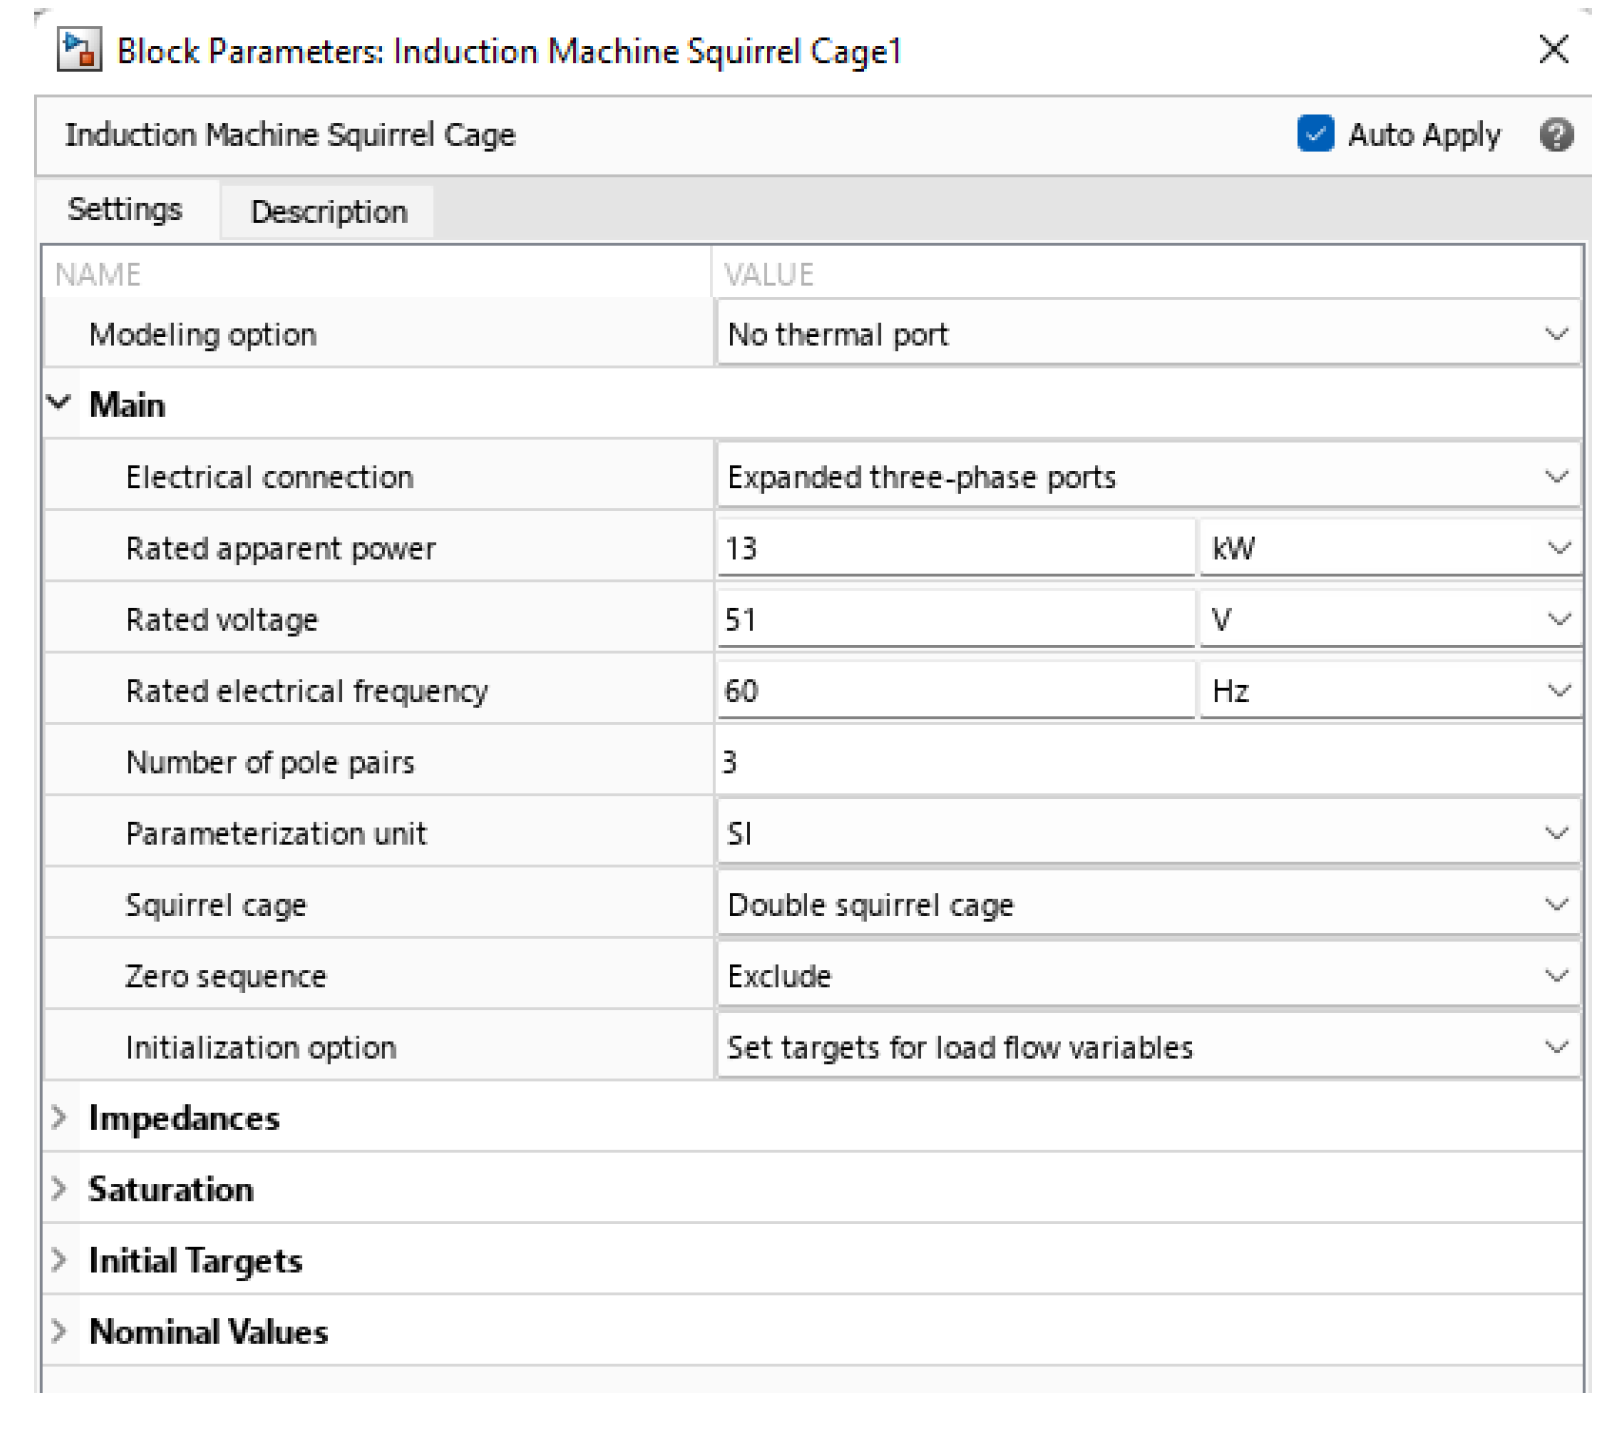The height and width of the screenshot is (1437, 1621).
Task: Click the Number of pole pairs field
Action: 1147,762
